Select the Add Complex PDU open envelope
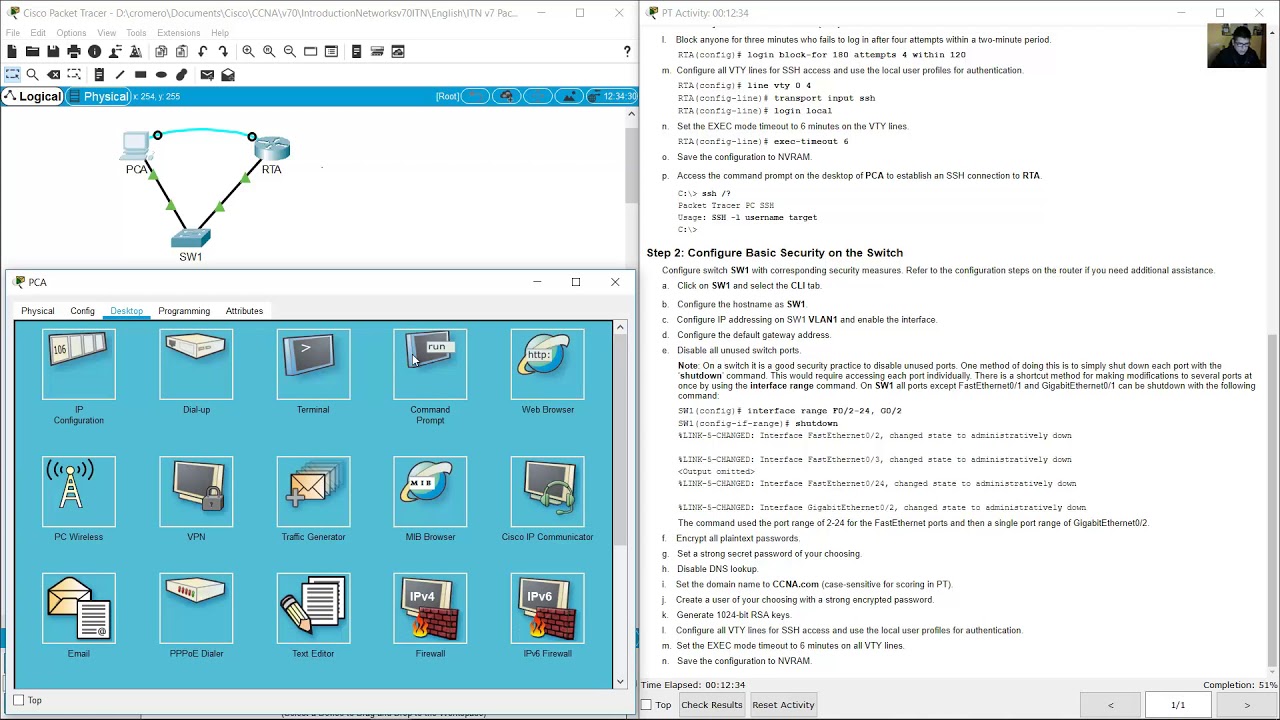This screenshot has width=1280, height=720. (228, 74)
